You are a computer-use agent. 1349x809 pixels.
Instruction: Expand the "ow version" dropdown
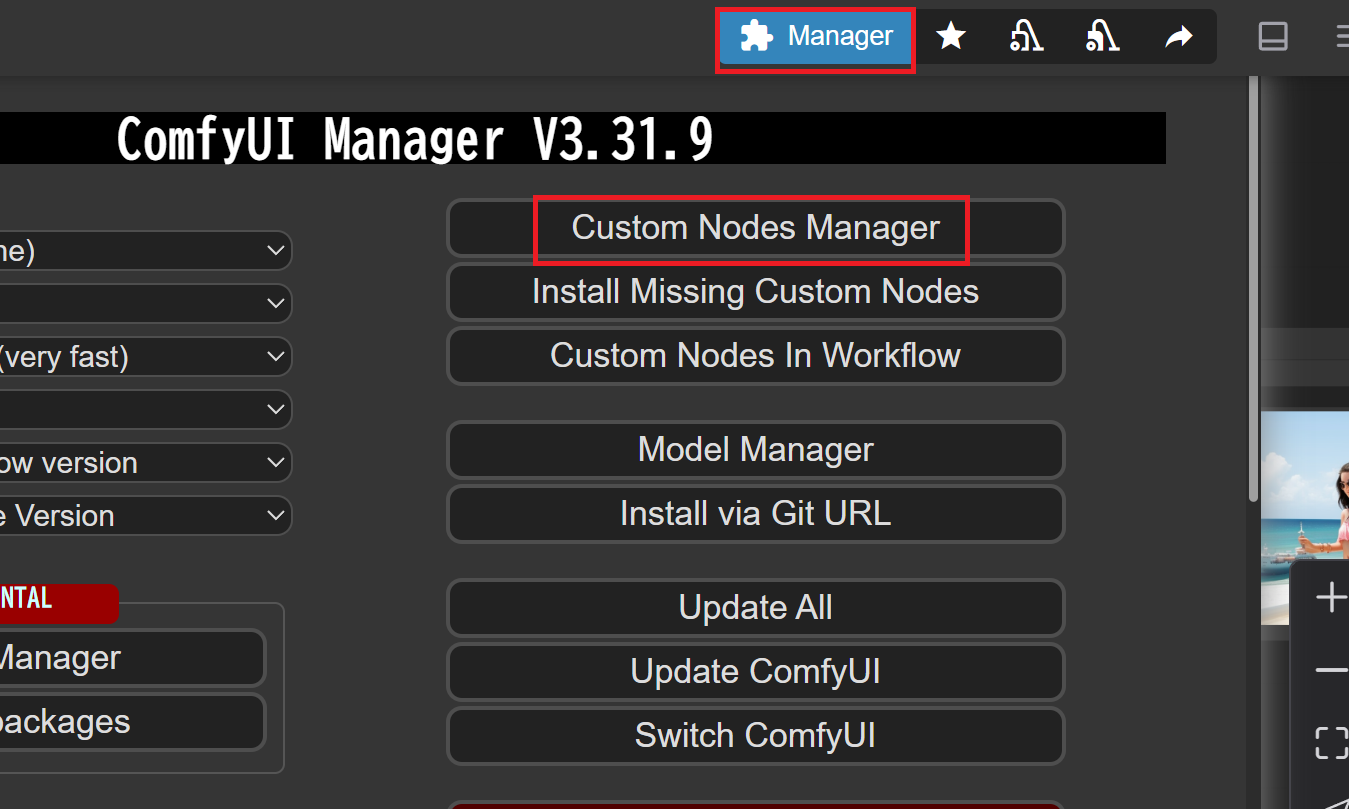(146, 463)
